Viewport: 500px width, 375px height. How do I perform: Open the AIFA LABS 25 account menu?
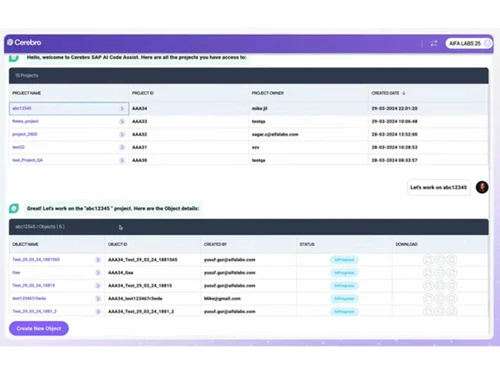coord(468,43)
